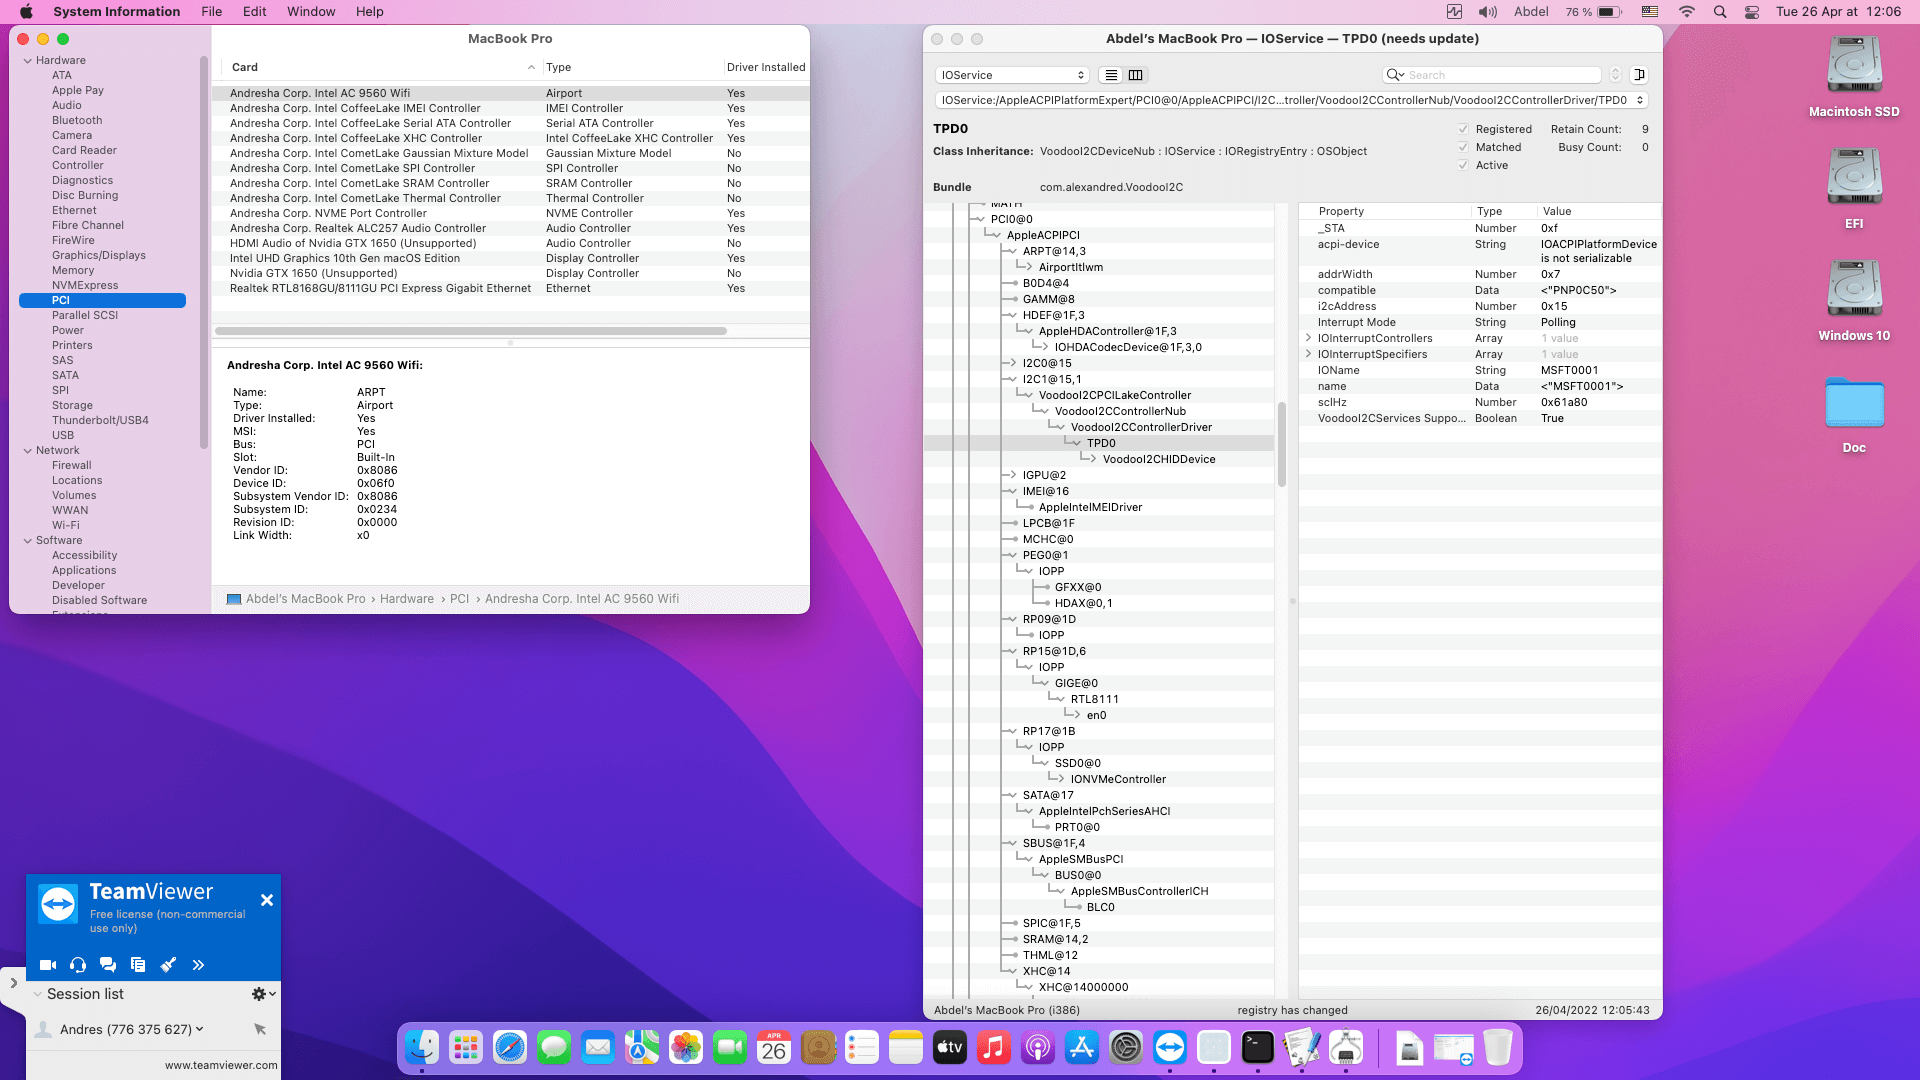Open the IOService plane dropdown

tap(1012, 75)
